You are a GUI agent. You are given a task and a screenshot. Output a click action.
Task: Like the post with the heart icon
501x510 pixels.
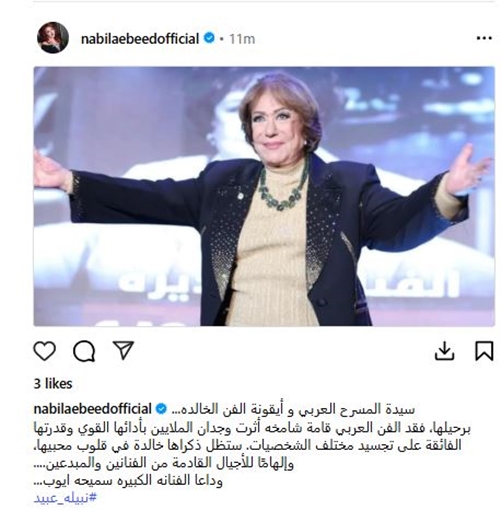(x=45, y=351)
